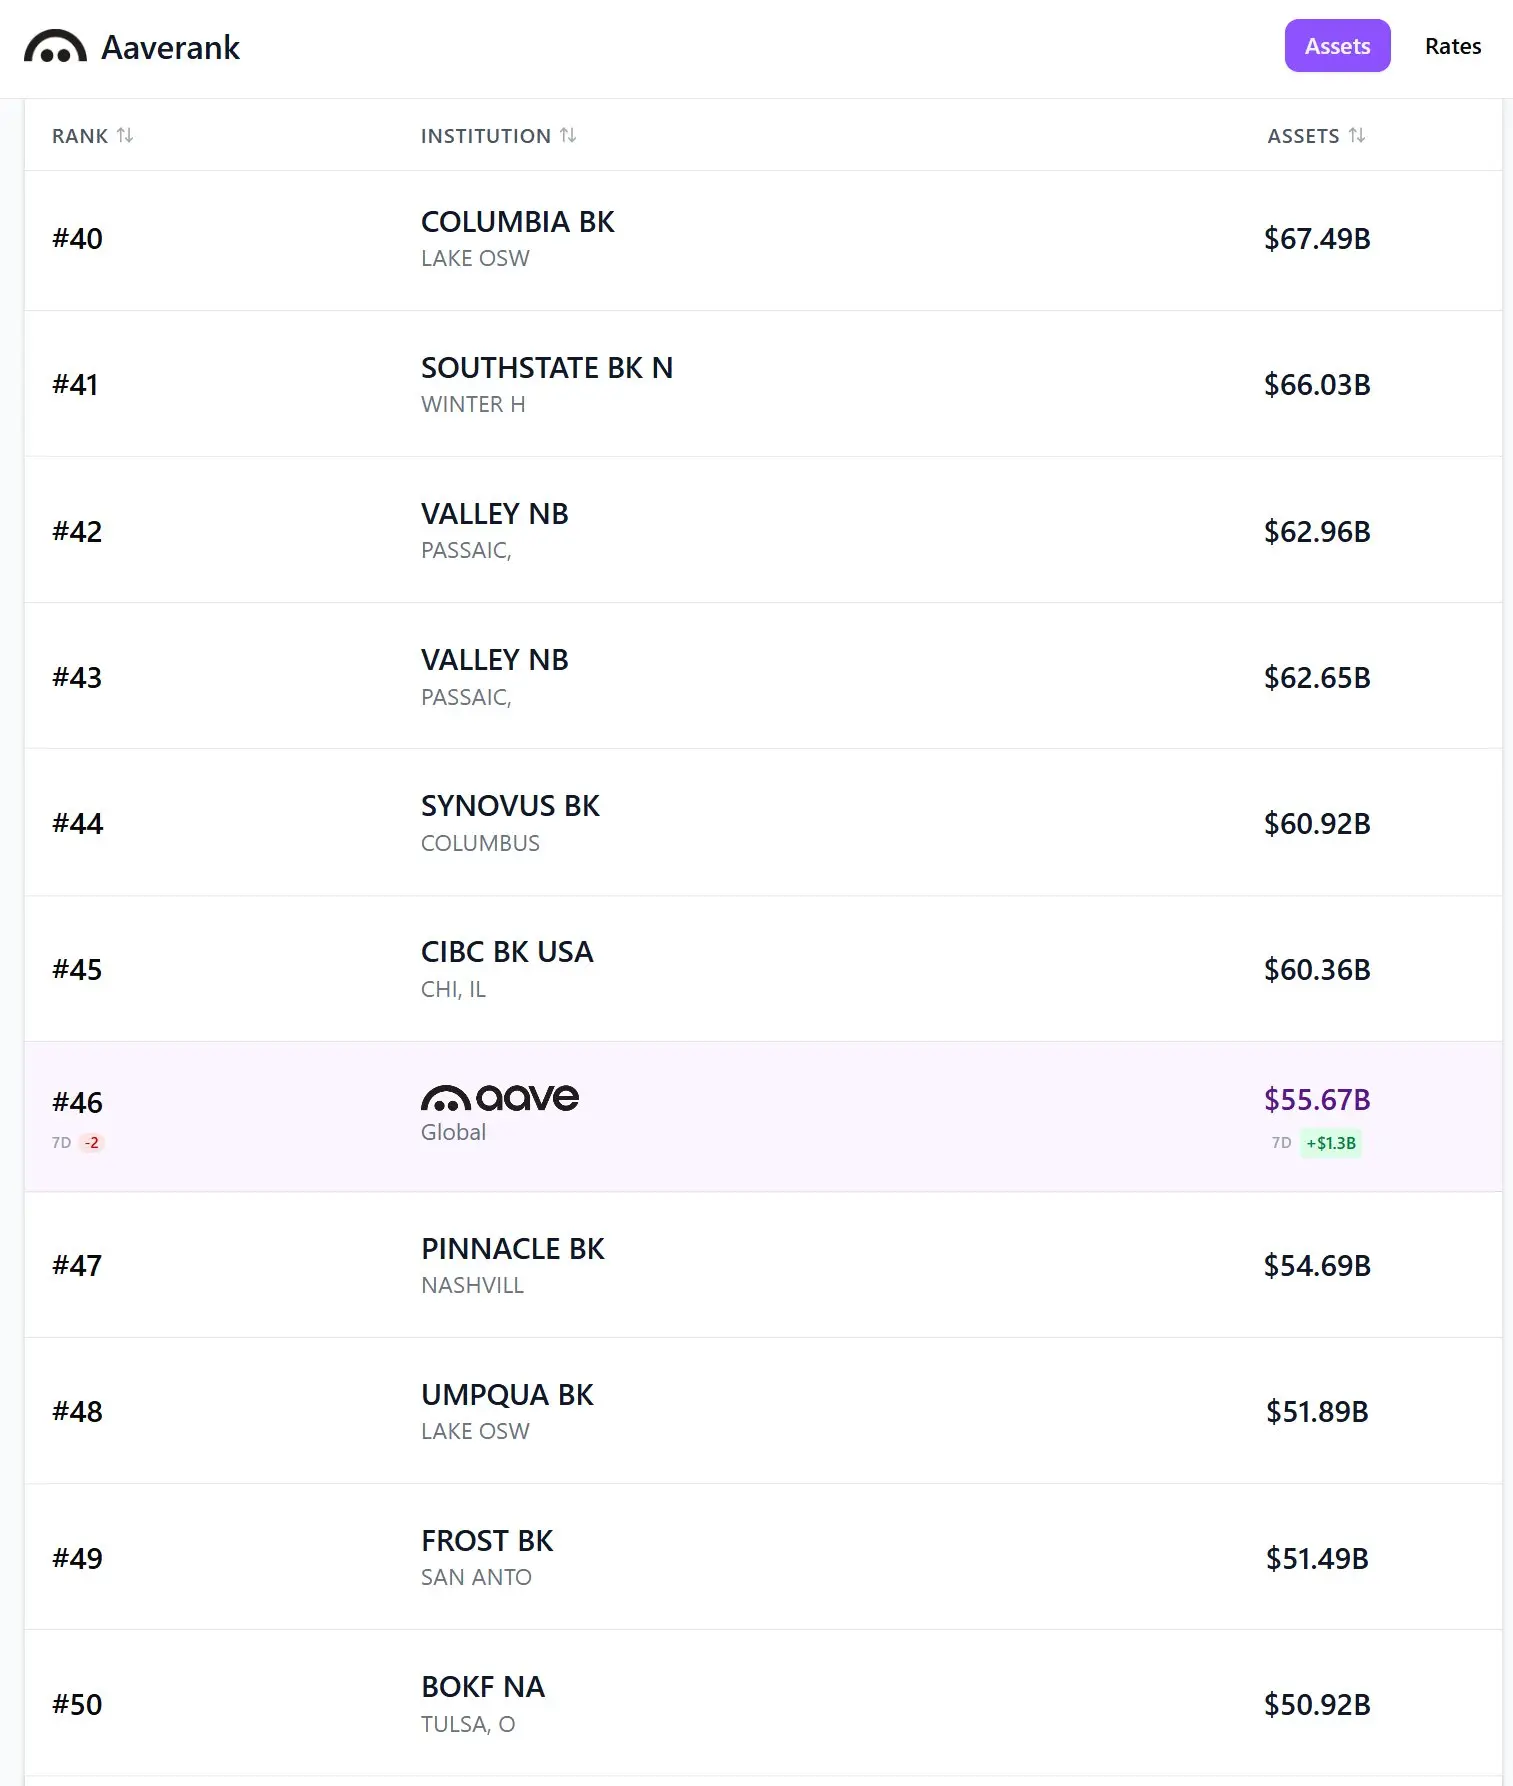1513x1786 pixels.
Task: Switch to the Rates tab
Action: (x=1452, y=46)
